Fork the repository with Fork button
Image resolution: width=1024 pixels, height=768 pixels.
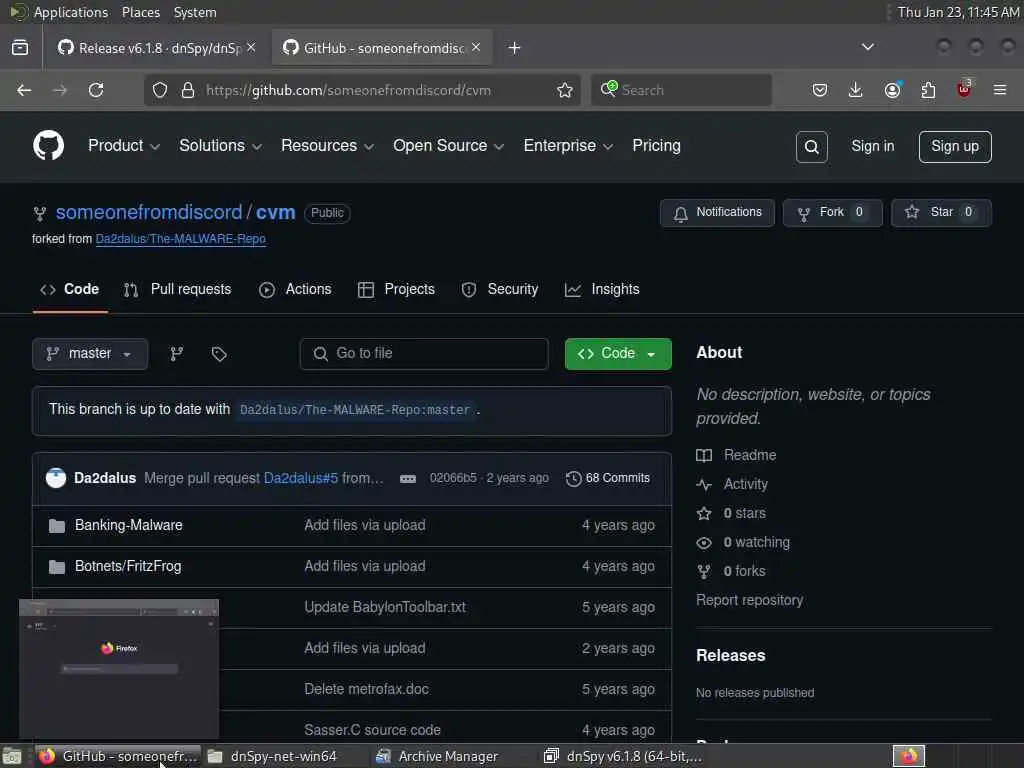click(832, 213)
